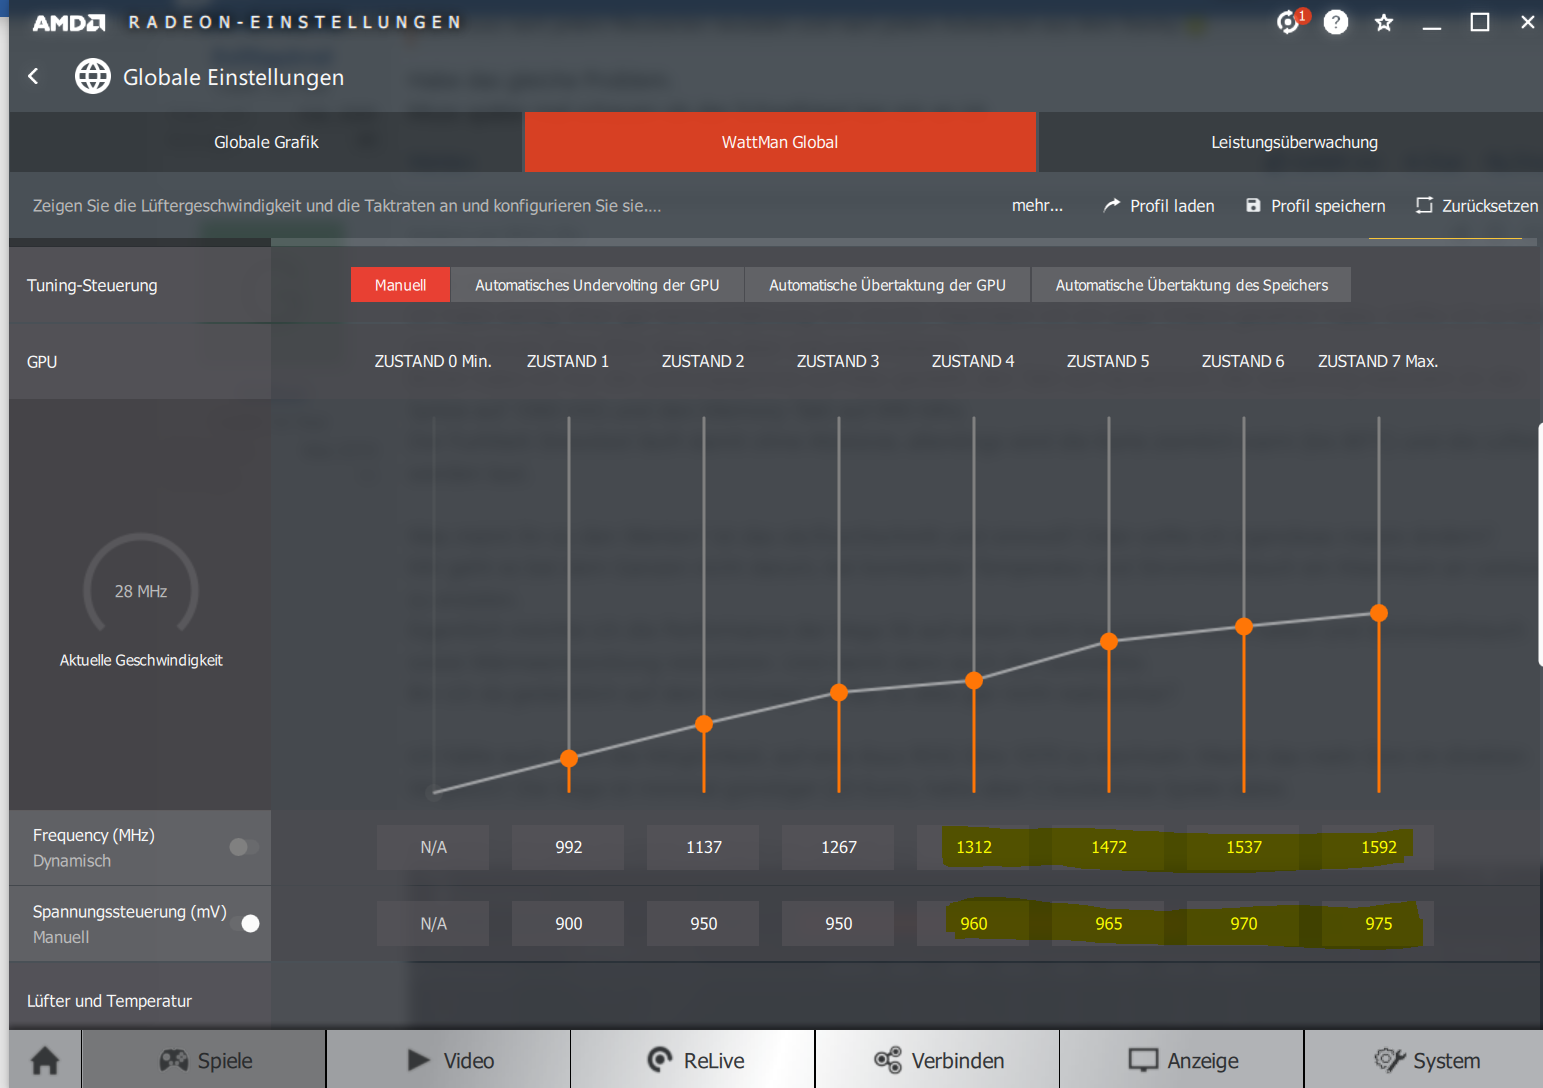
Task: Click the Zustand 7 Max. slider handle
Action: click(x=1379, y=613)
